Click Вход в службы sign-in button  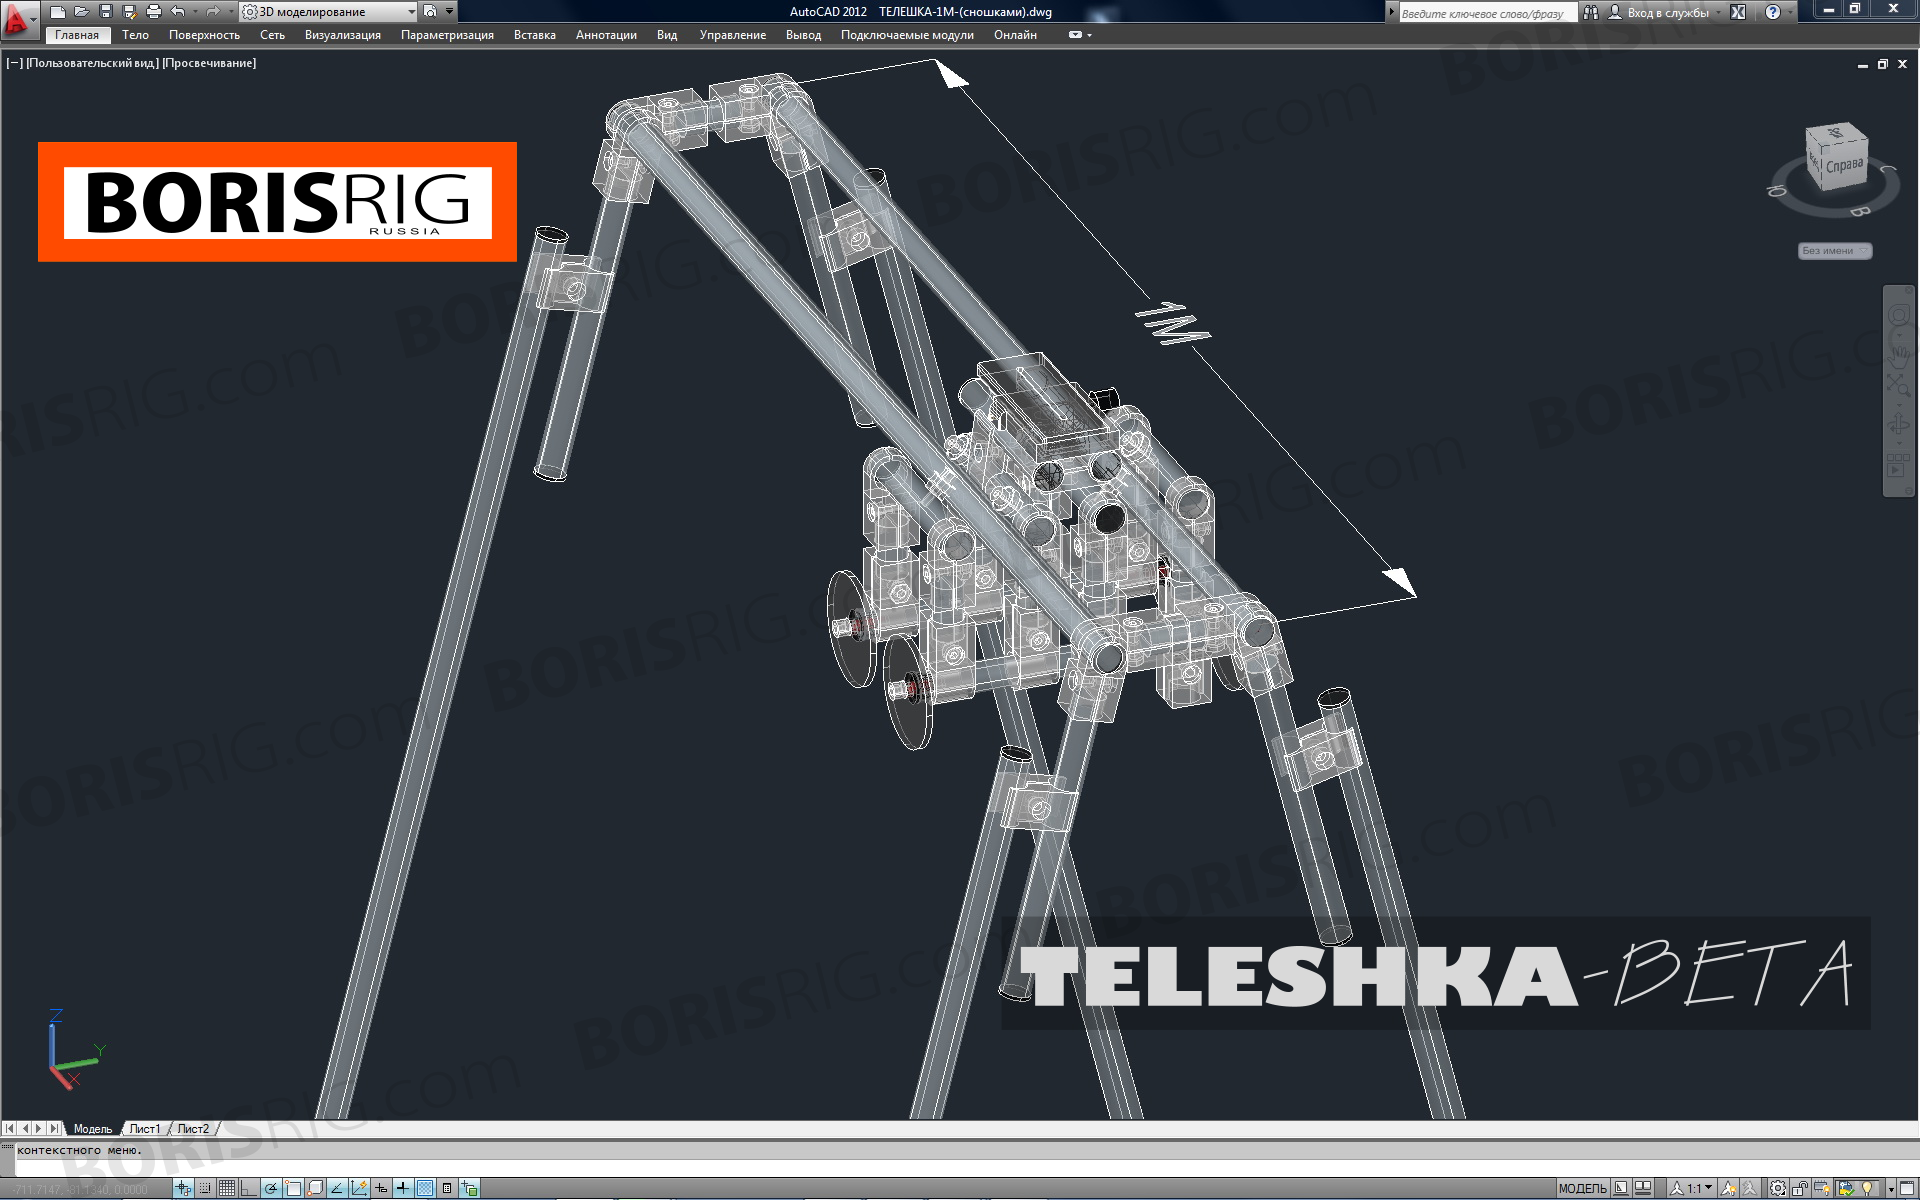click(1660, 13)
